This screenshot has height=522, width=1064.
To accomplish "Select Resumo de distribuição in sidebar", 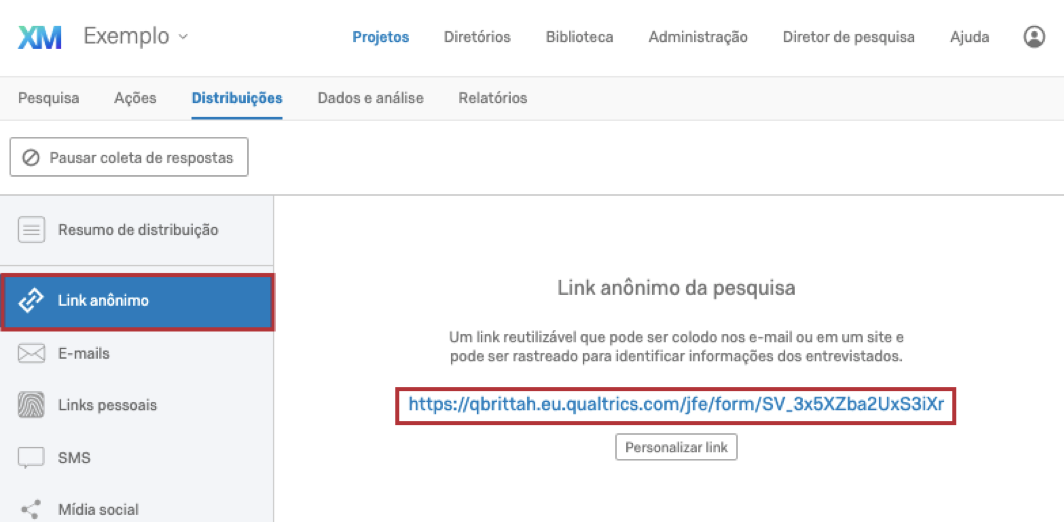I will pyautogui.click(x=137, y=230).
